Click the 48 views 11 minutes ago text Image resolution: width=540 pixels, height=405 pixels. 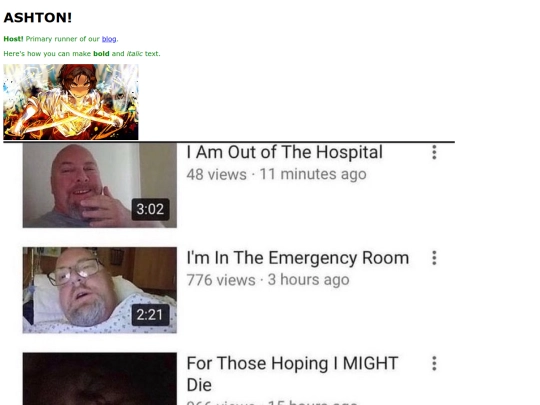coord(276,174)
